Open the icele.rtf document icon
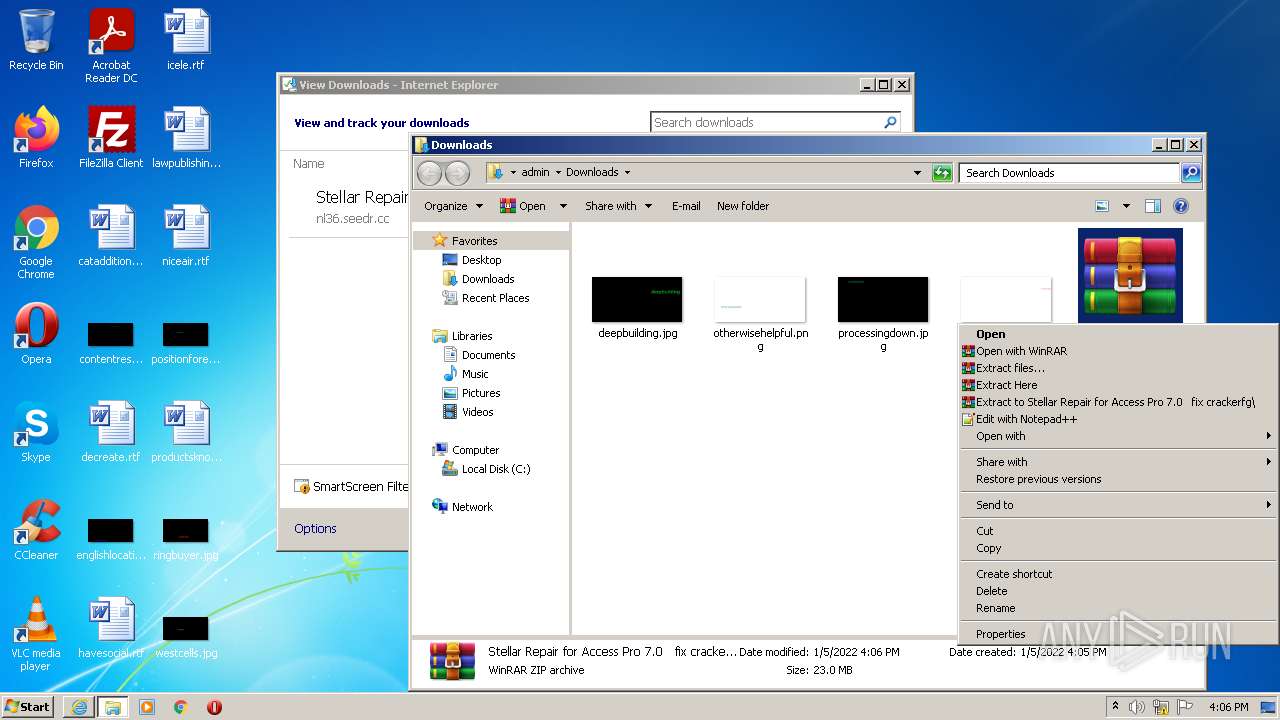This screenshot has height=720, width=1280. [x=186, y=40]
